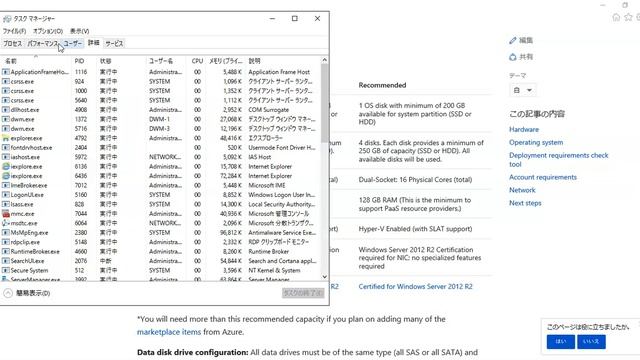This screenshot has width=640, height=360.
Task: Select the csrss.exe row with PID 5640
Action: click(x=161, y=100)
